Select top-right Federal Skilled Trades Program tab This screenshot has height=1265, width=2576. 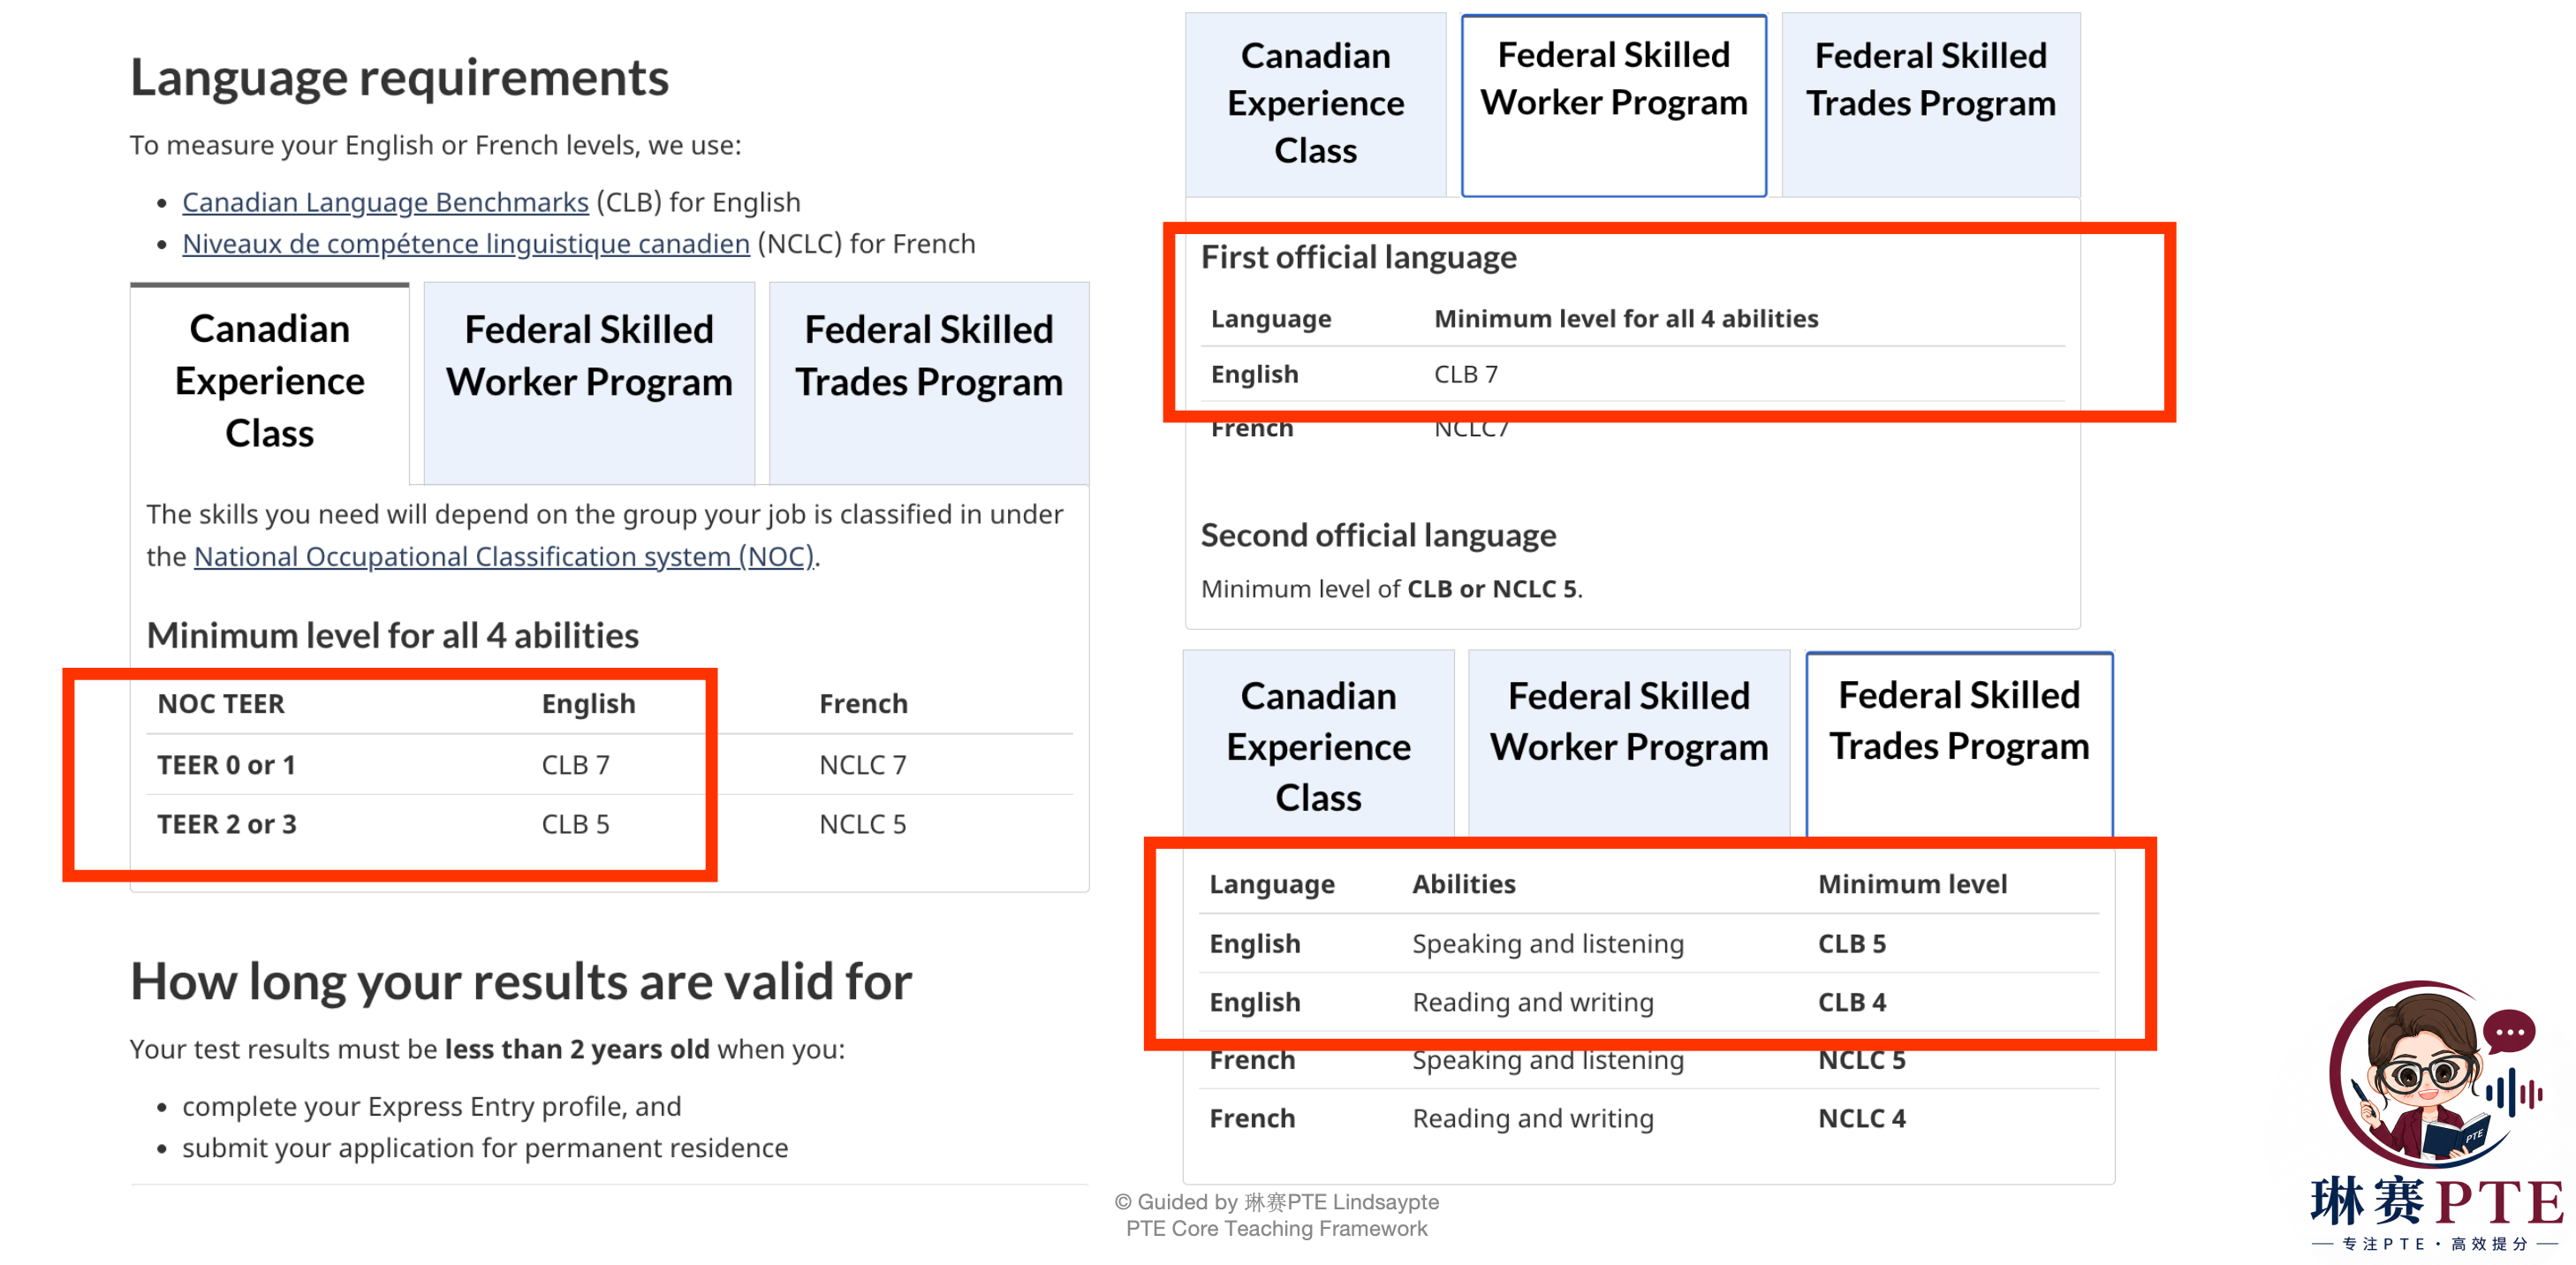pos(1930,104)
